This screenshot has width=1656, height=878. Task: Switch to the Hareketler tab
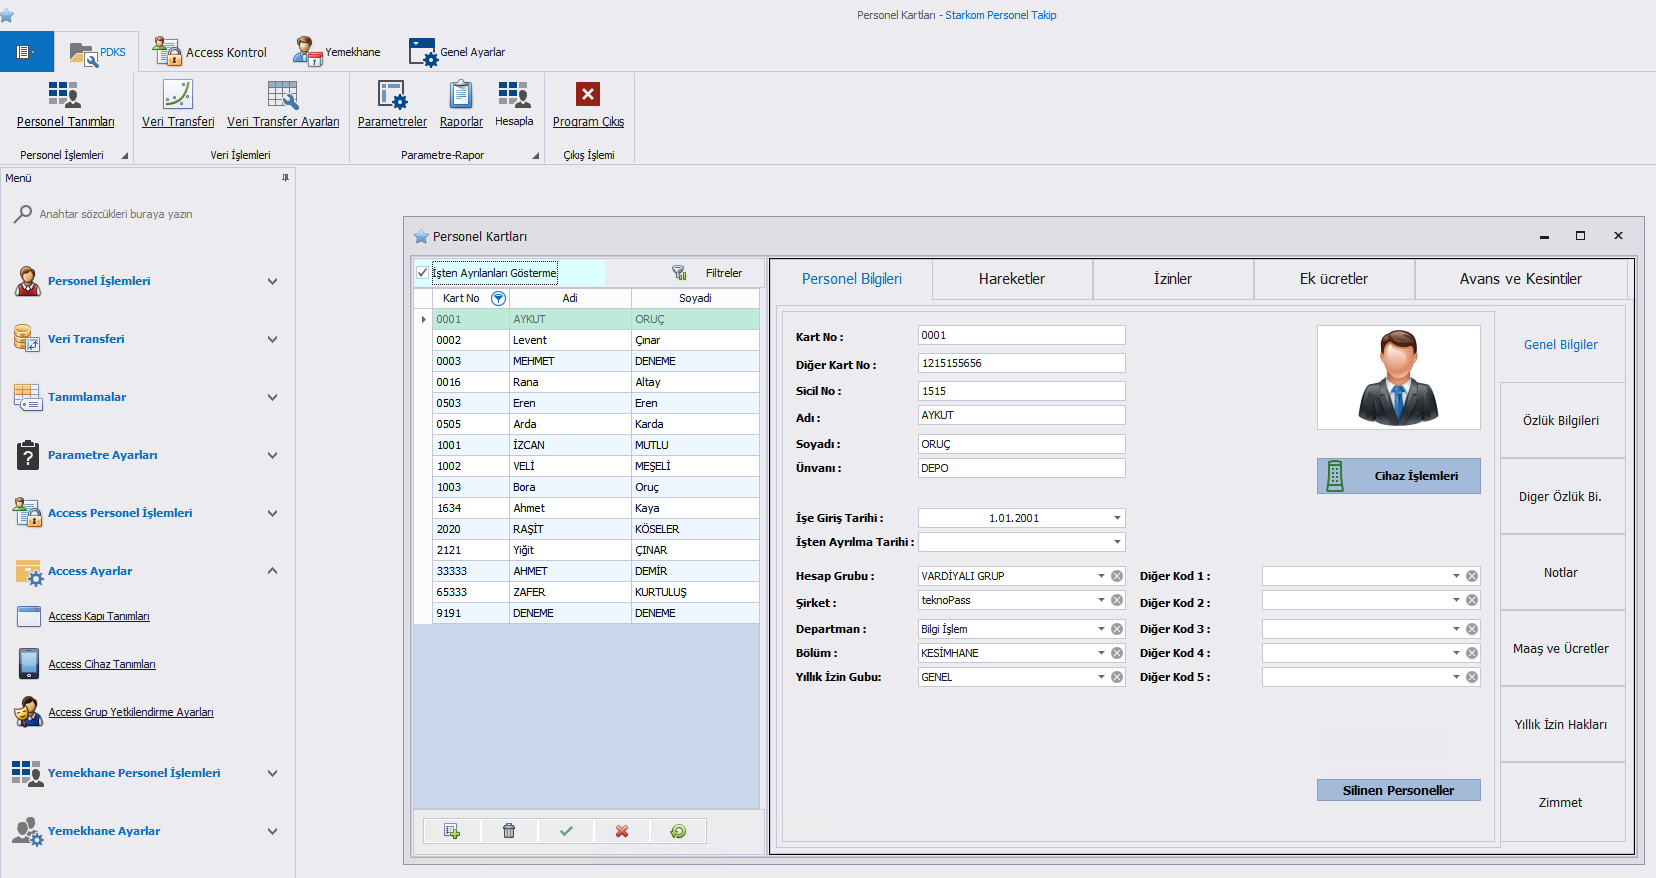[1011, 279]
